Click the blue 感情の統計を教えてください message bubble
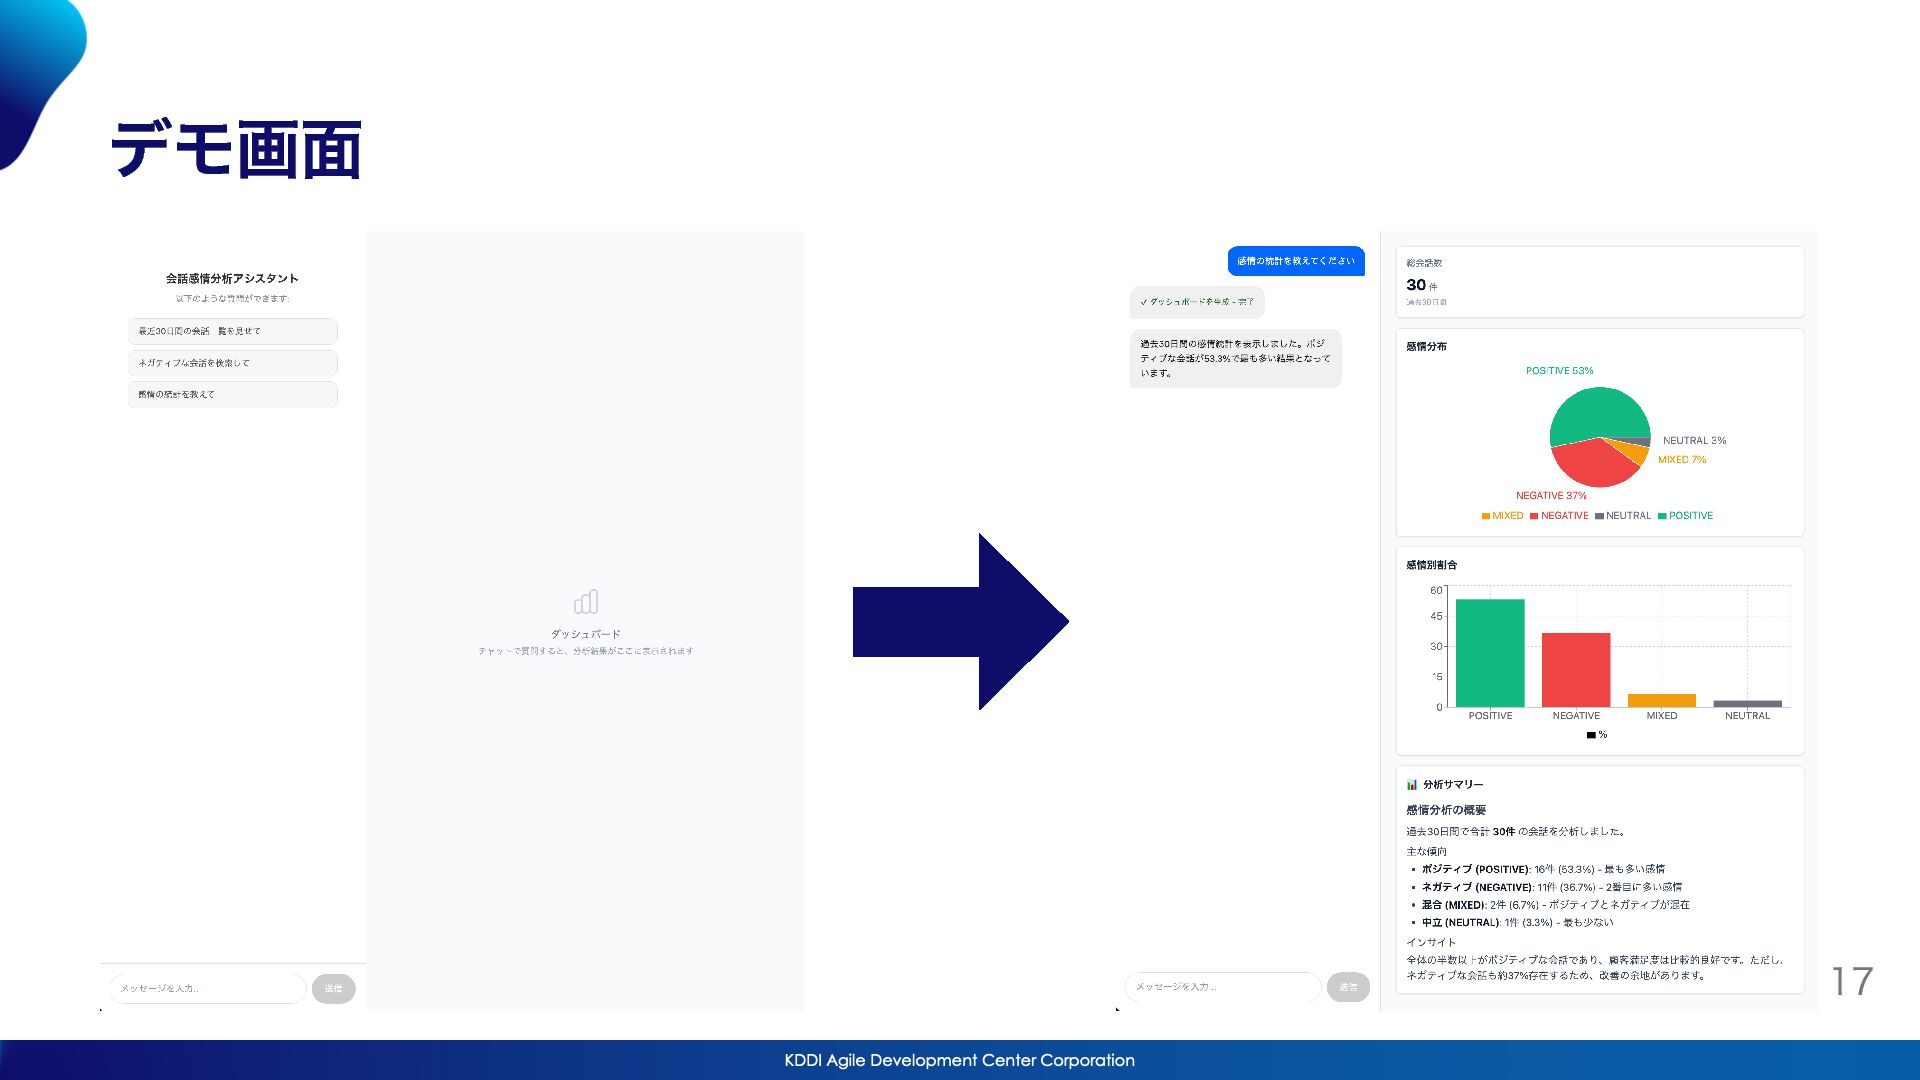The width and height of the screenshot is (1920, 1080). [x=1295, y=261]
